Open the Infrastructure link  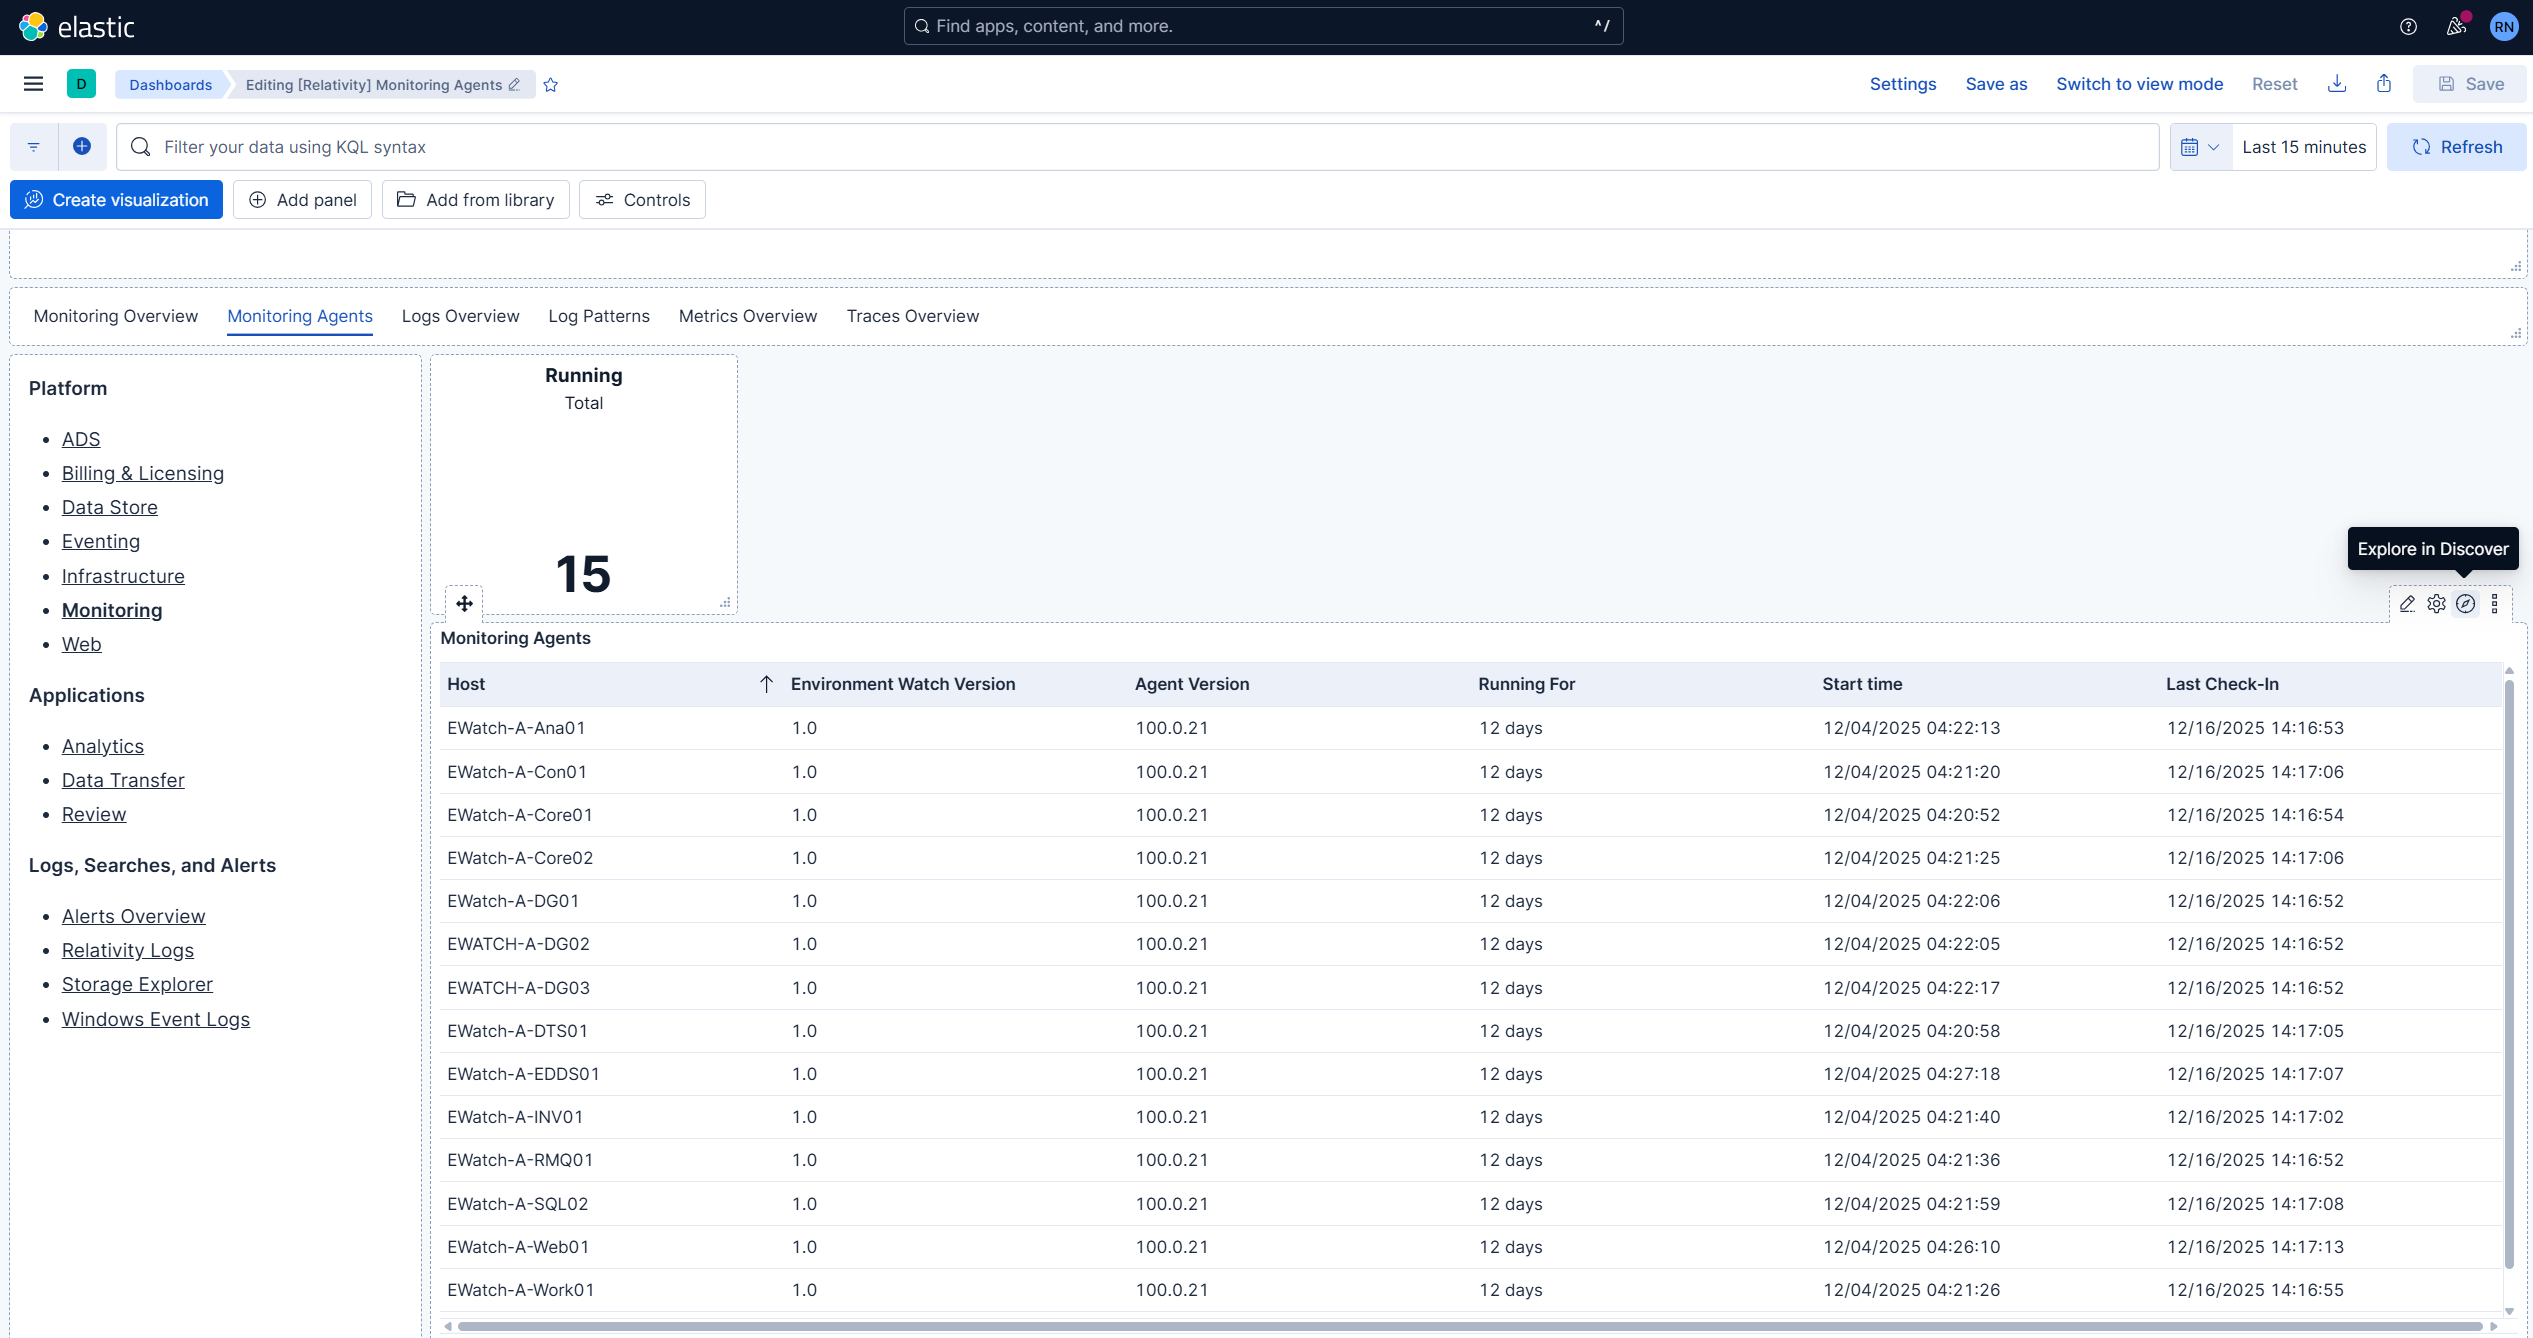(x=123, y=576)
